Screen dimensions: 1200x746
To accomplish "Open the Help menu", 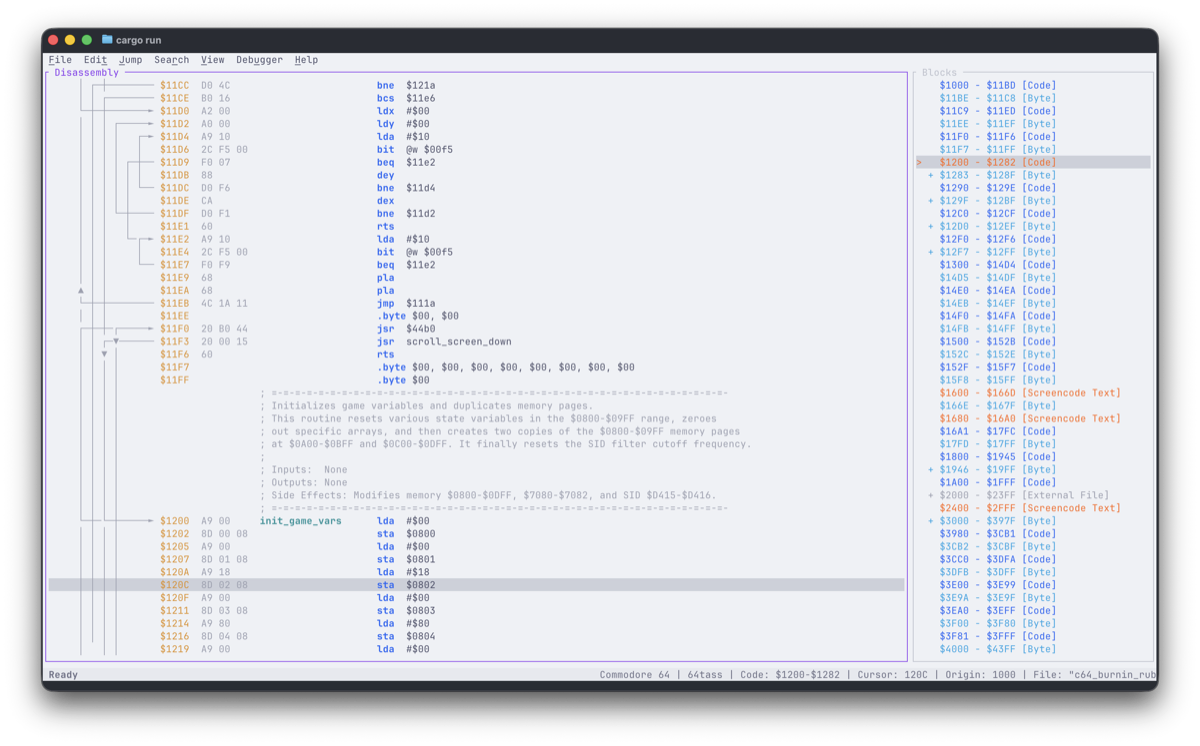I will [x=306, y=60].
